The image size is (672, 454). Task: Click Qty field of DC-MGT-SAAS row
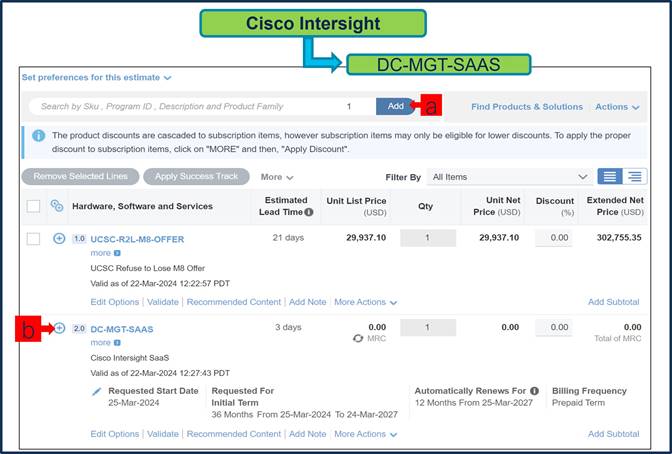click(428, 328)
